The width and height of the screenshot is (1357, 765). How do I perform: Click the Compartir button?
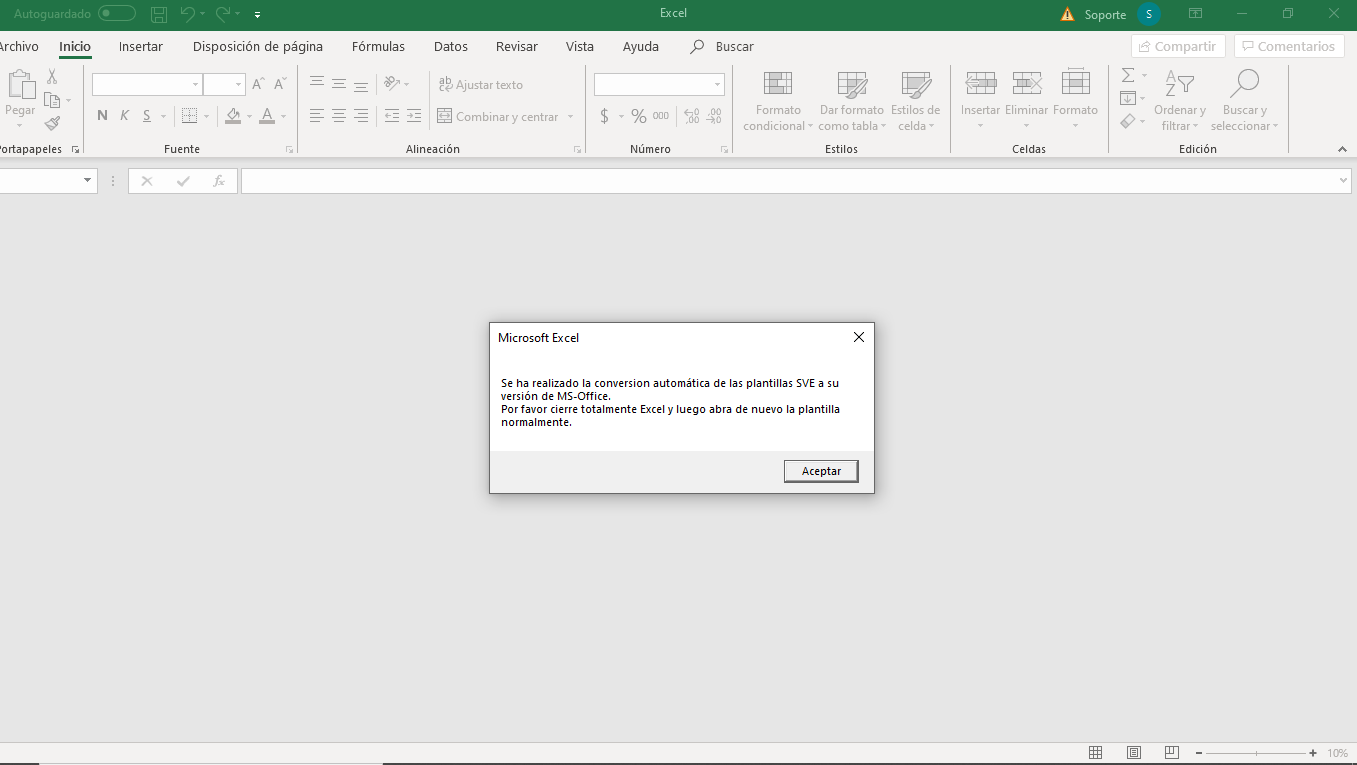coord(1178,46)
